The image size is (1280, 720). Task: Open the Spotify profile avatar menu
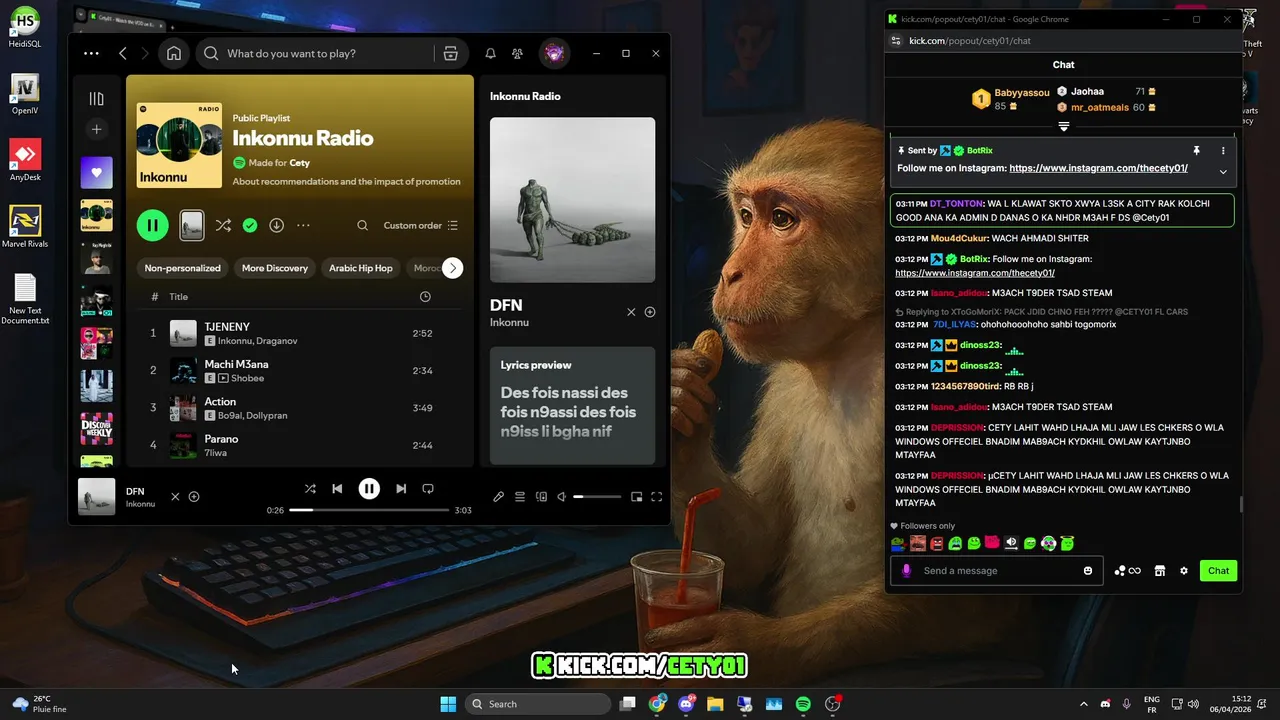554,53
